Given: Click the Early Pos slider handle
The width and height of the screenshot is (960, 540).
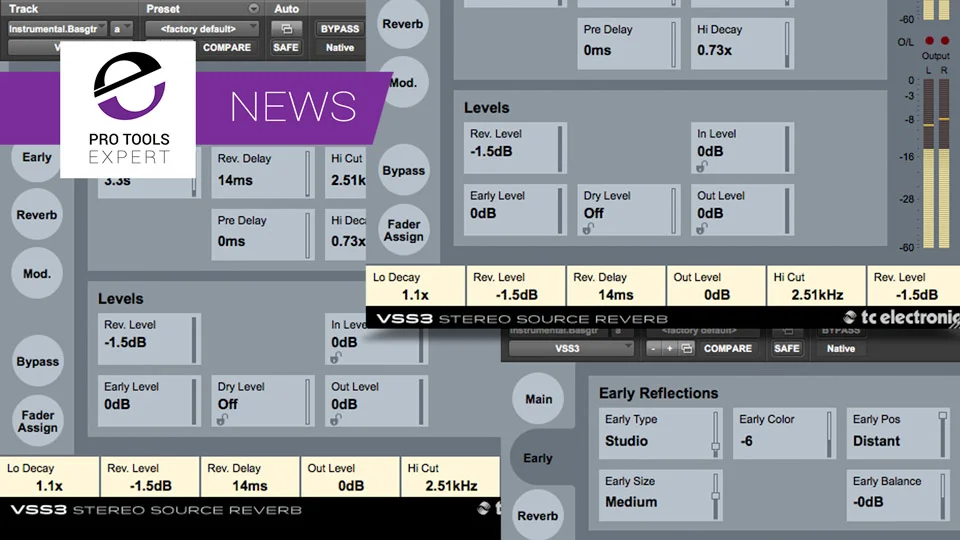Looking at the screenshot, I should pos(943,416).
